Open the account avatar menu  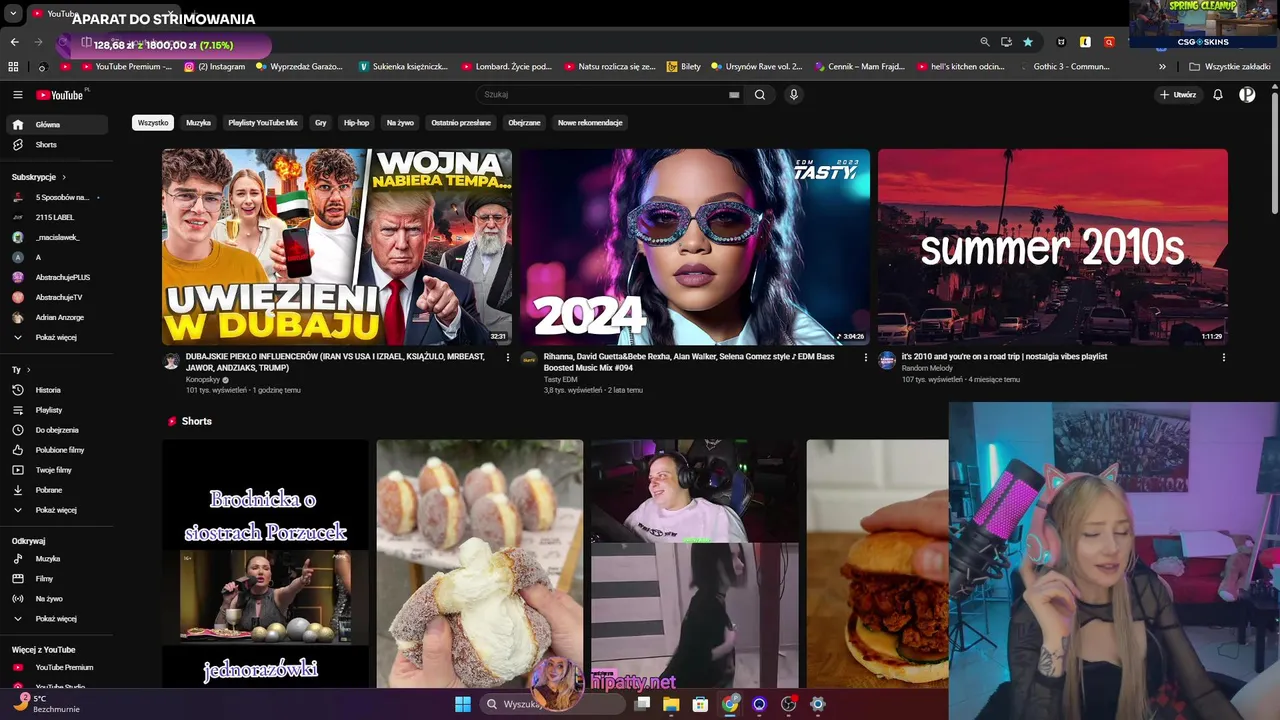point(1247,95)
